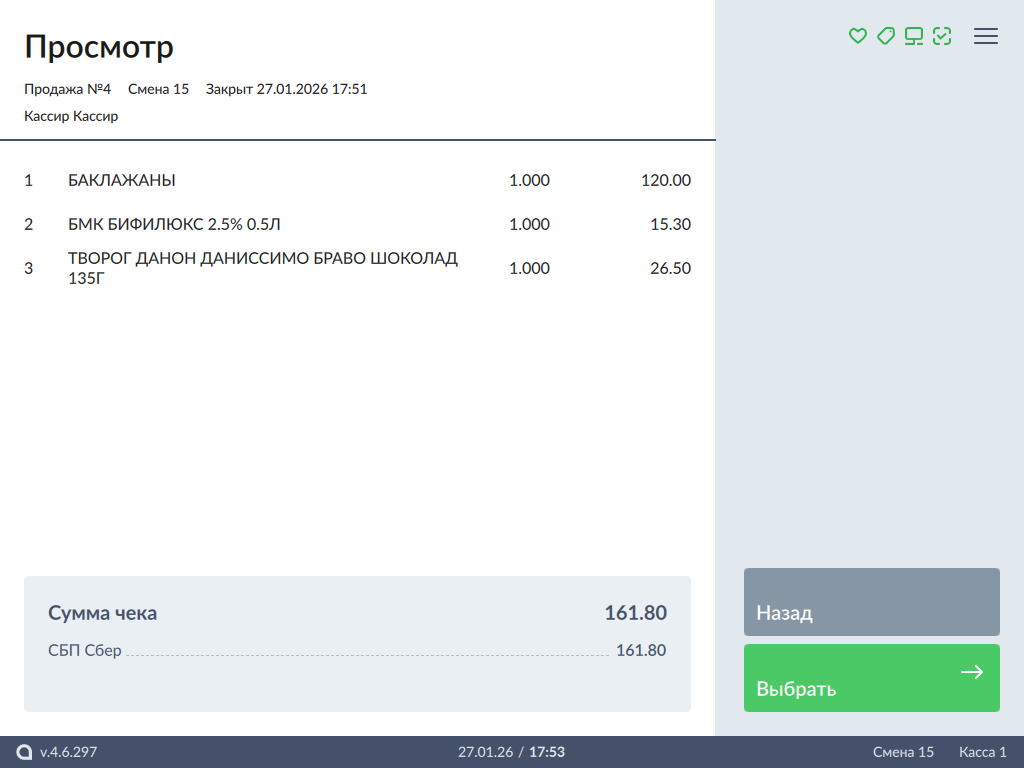Open the hamburger menu

click(x=986, y=36)
